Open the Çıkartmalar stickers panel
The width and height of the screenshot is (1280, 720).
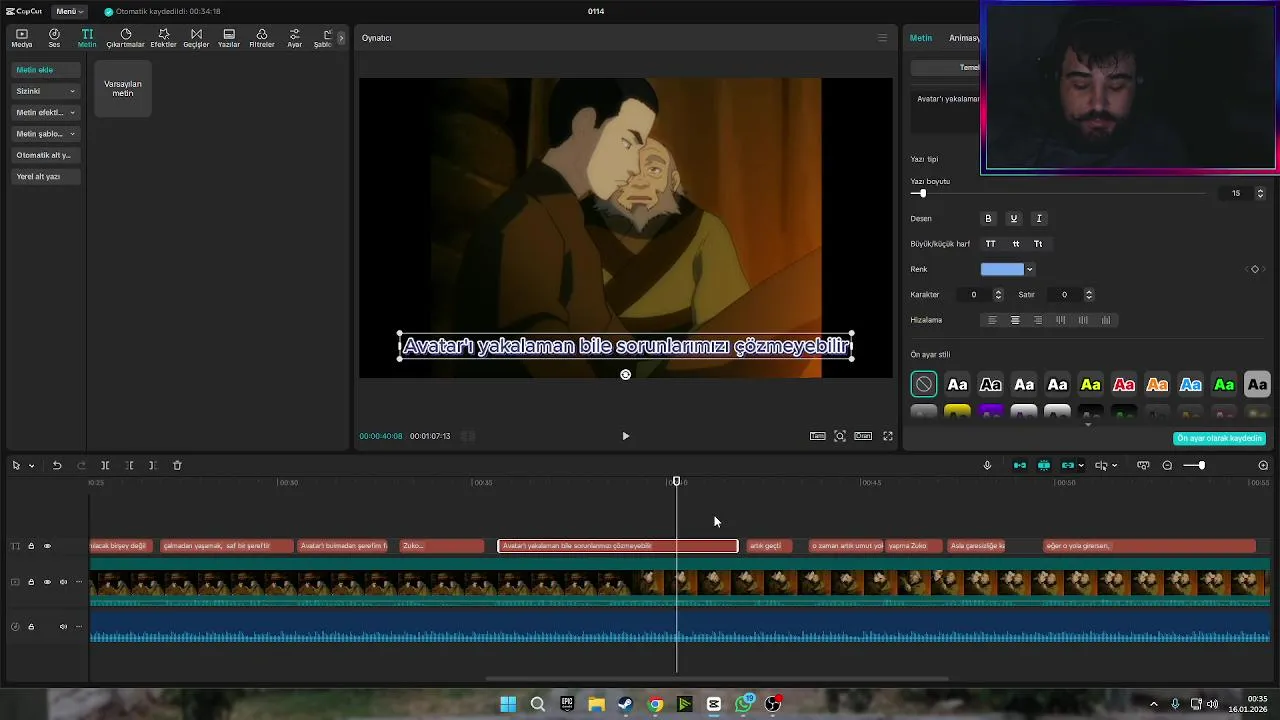pyautogui.click(x=125, y=38)
